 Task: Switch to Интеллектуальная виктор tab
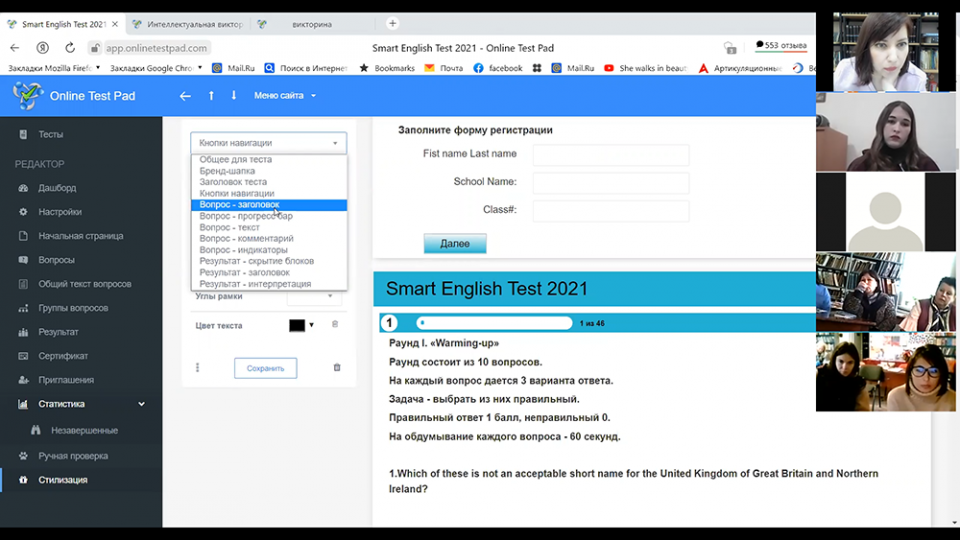189,24
